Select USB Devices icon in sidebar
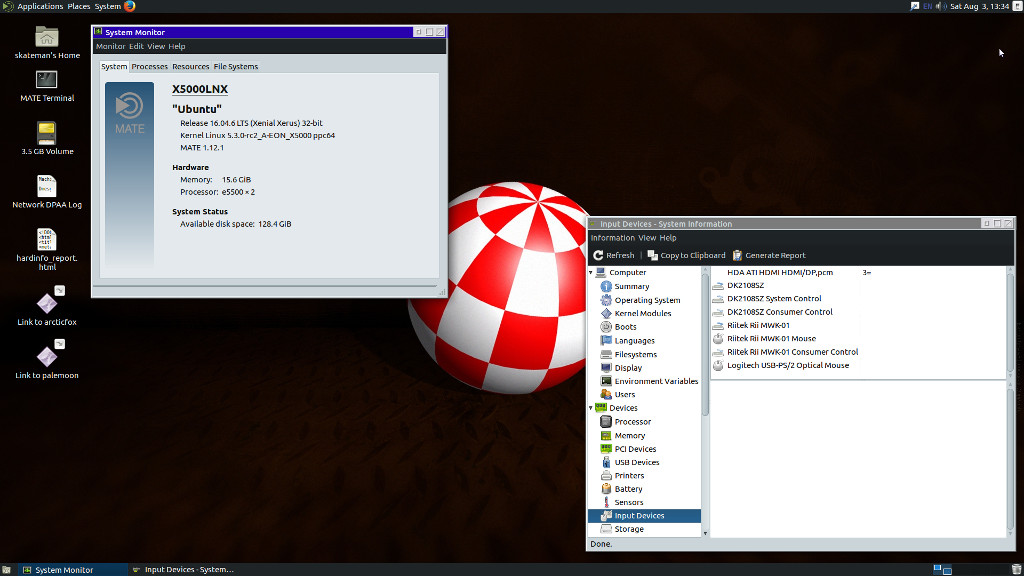This screenshot has width=1024, height=576. click(x=606, y=462)
